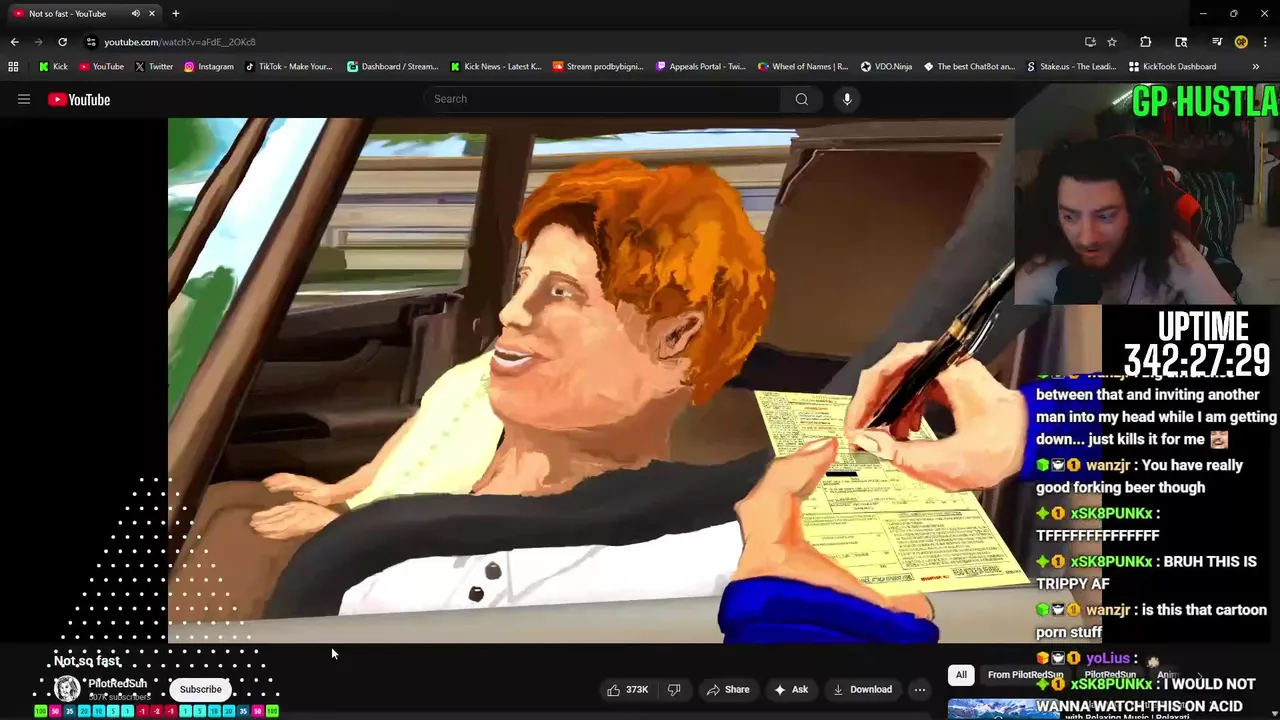Go back in browser history
Screen dimensions: 1280x720
coord(14,42)
